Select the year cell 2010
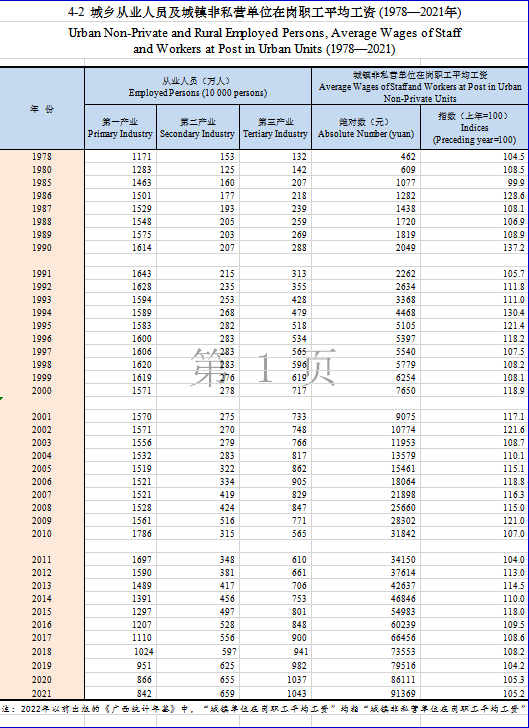Image resolution: width=529 pixels, height=728 pixels. pos(42,533)
